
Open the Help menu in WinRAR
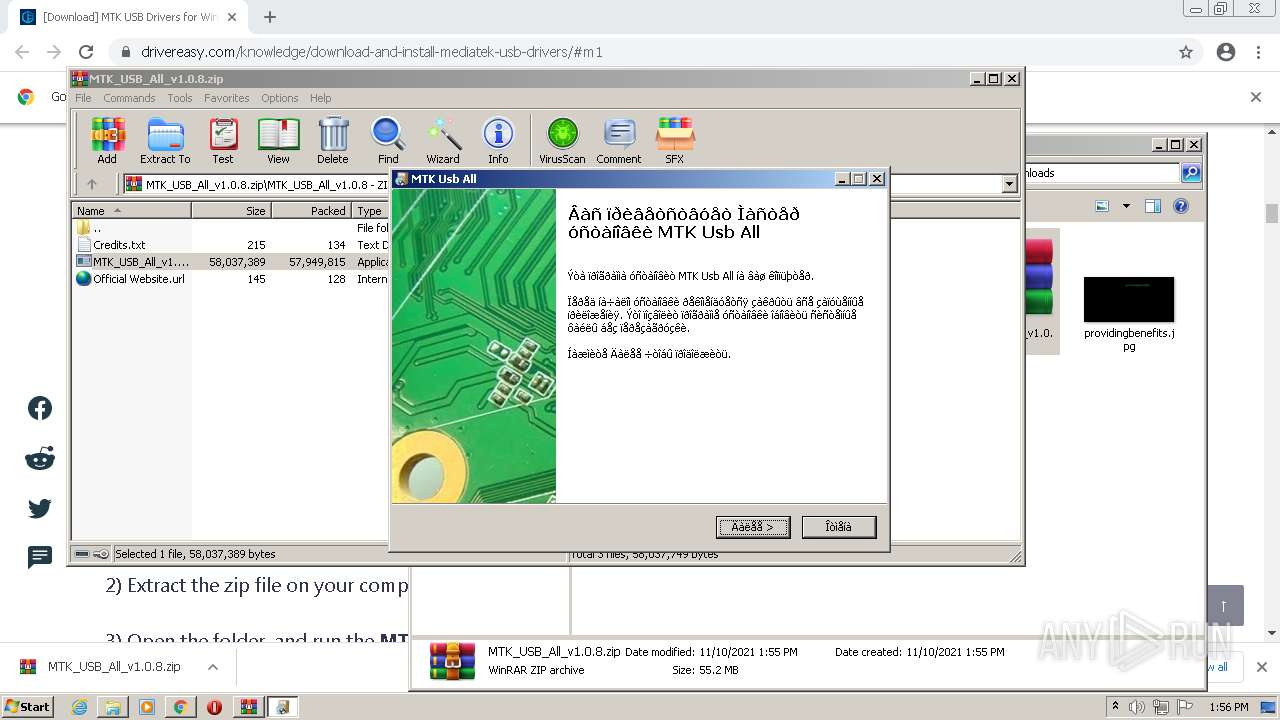(x=320, y=98)
